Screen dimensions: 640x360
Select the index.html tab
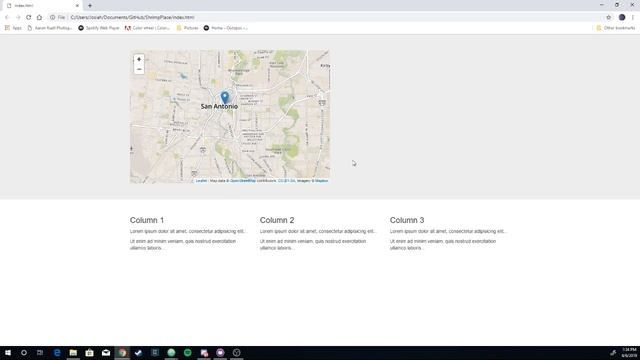[x=41, y=6]
